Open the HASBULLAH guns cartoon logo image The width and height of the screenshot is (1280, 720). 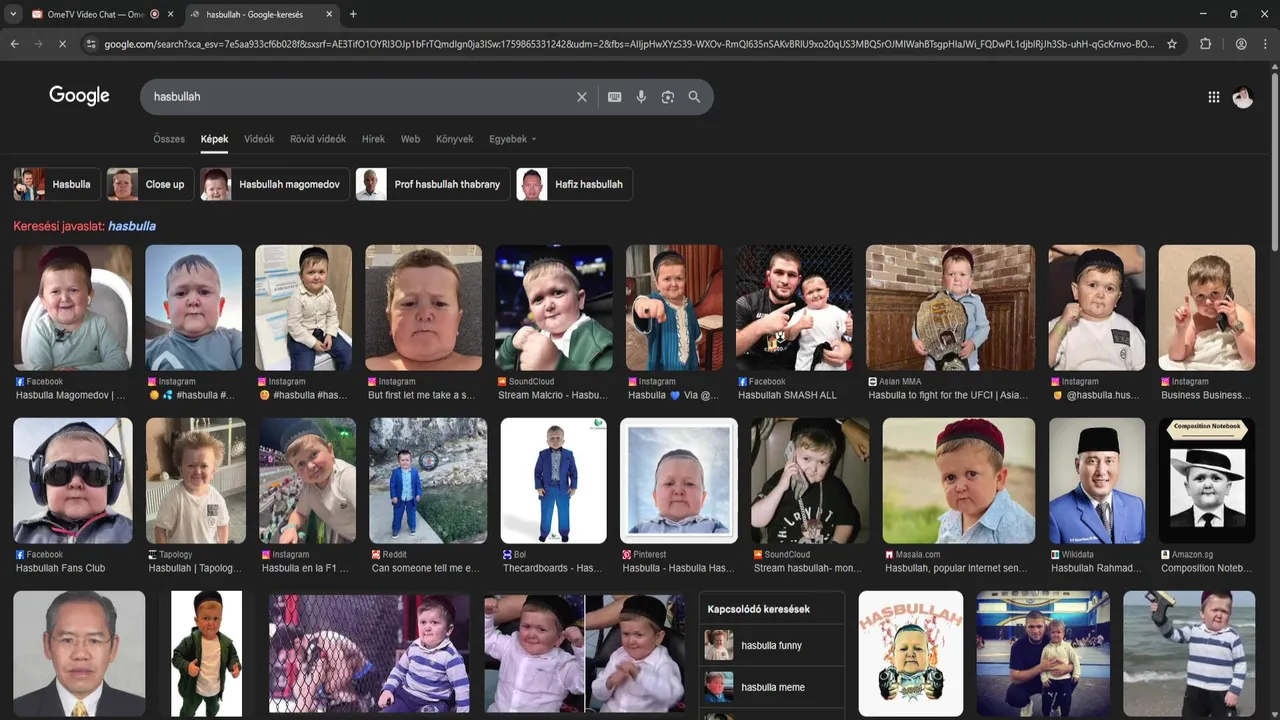[911, 653]
